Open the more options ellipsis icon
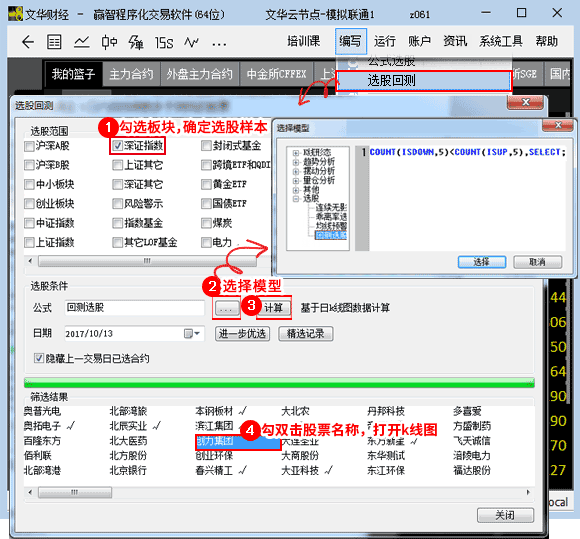This screenshot has height=539, width=580. click(219, 45)
